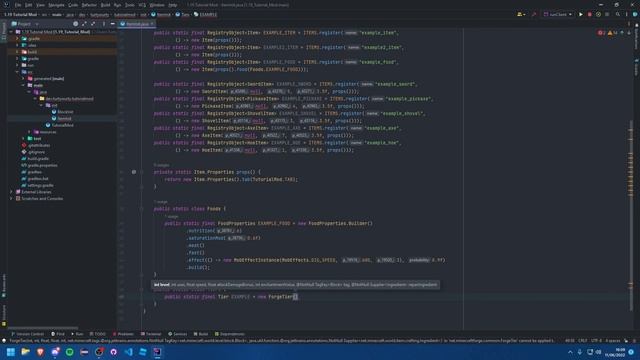Open Visual Studio Code from taskbar
Viewport: 640px width, 360px height.
click(128, 352)
